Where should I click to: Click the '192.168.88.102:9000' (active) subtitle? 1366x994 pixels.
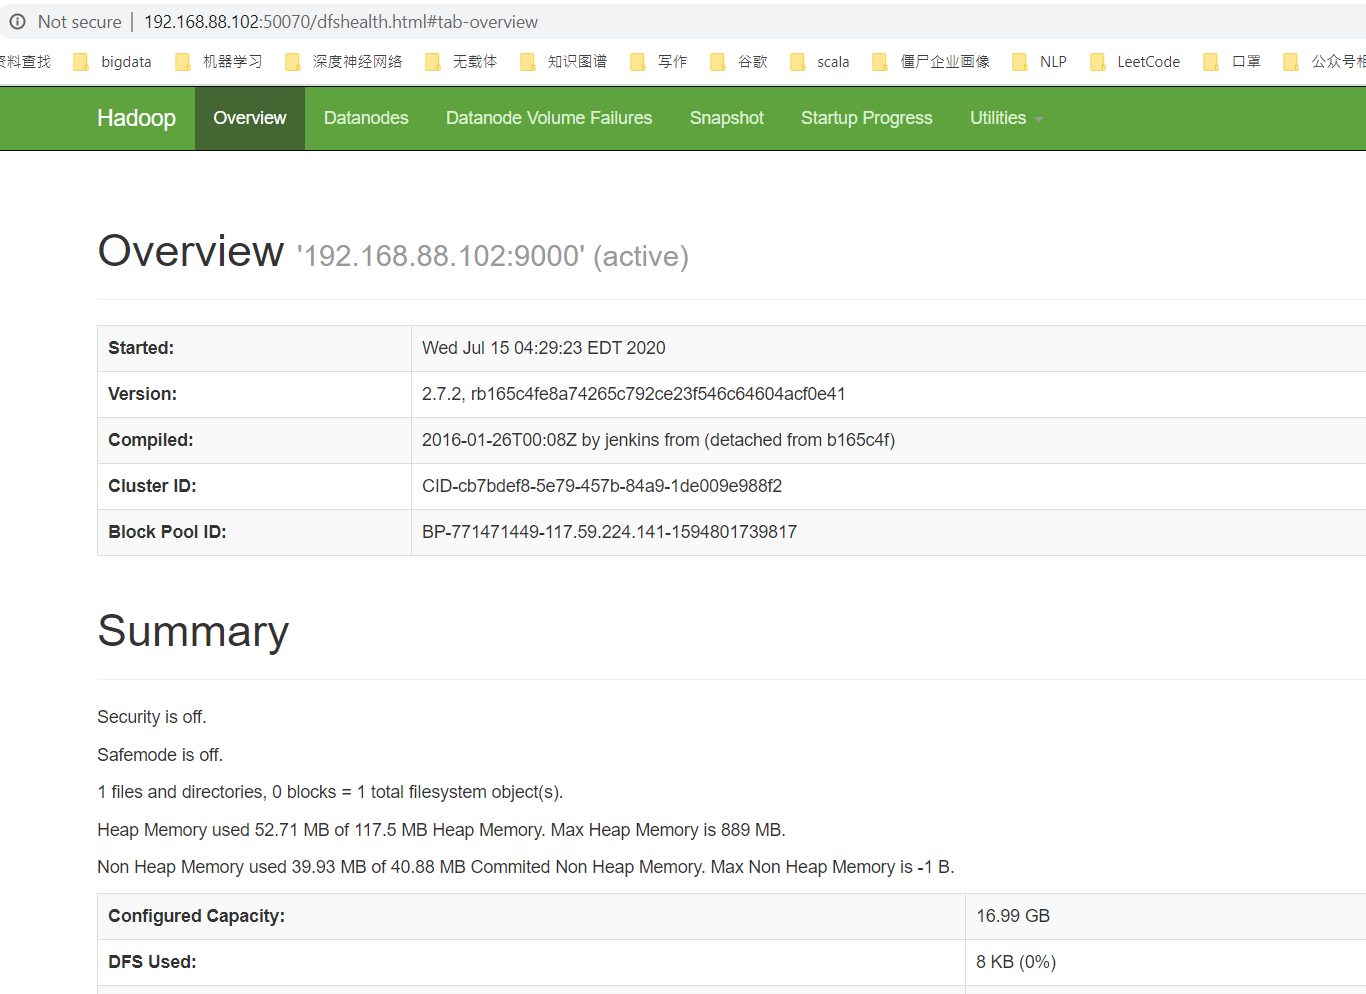pos(493,256)
